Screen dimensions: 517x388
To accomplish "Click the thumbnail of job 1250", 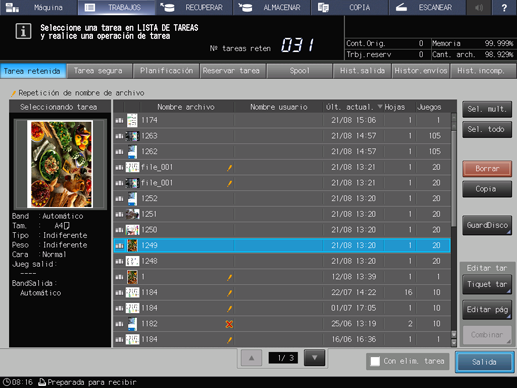I will point(132,230).
